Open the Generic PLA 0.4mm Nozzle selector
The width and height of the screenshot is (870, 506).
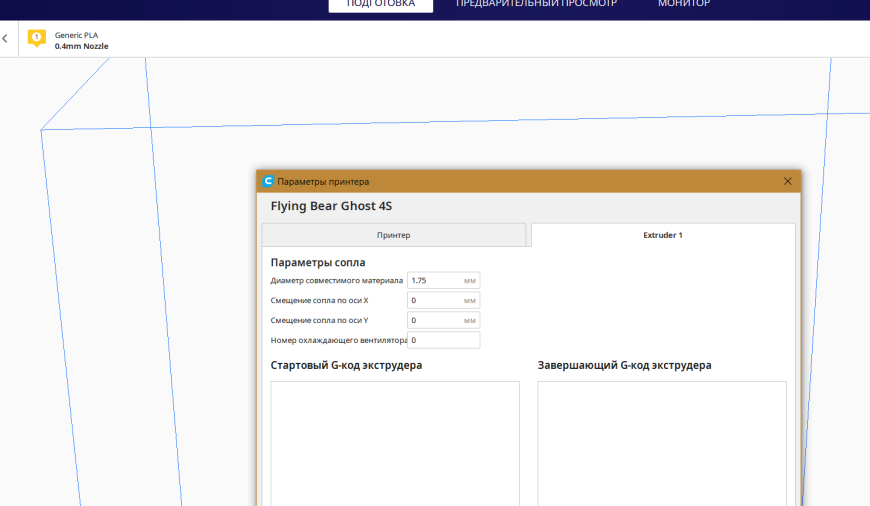click(x=81, y=40)
